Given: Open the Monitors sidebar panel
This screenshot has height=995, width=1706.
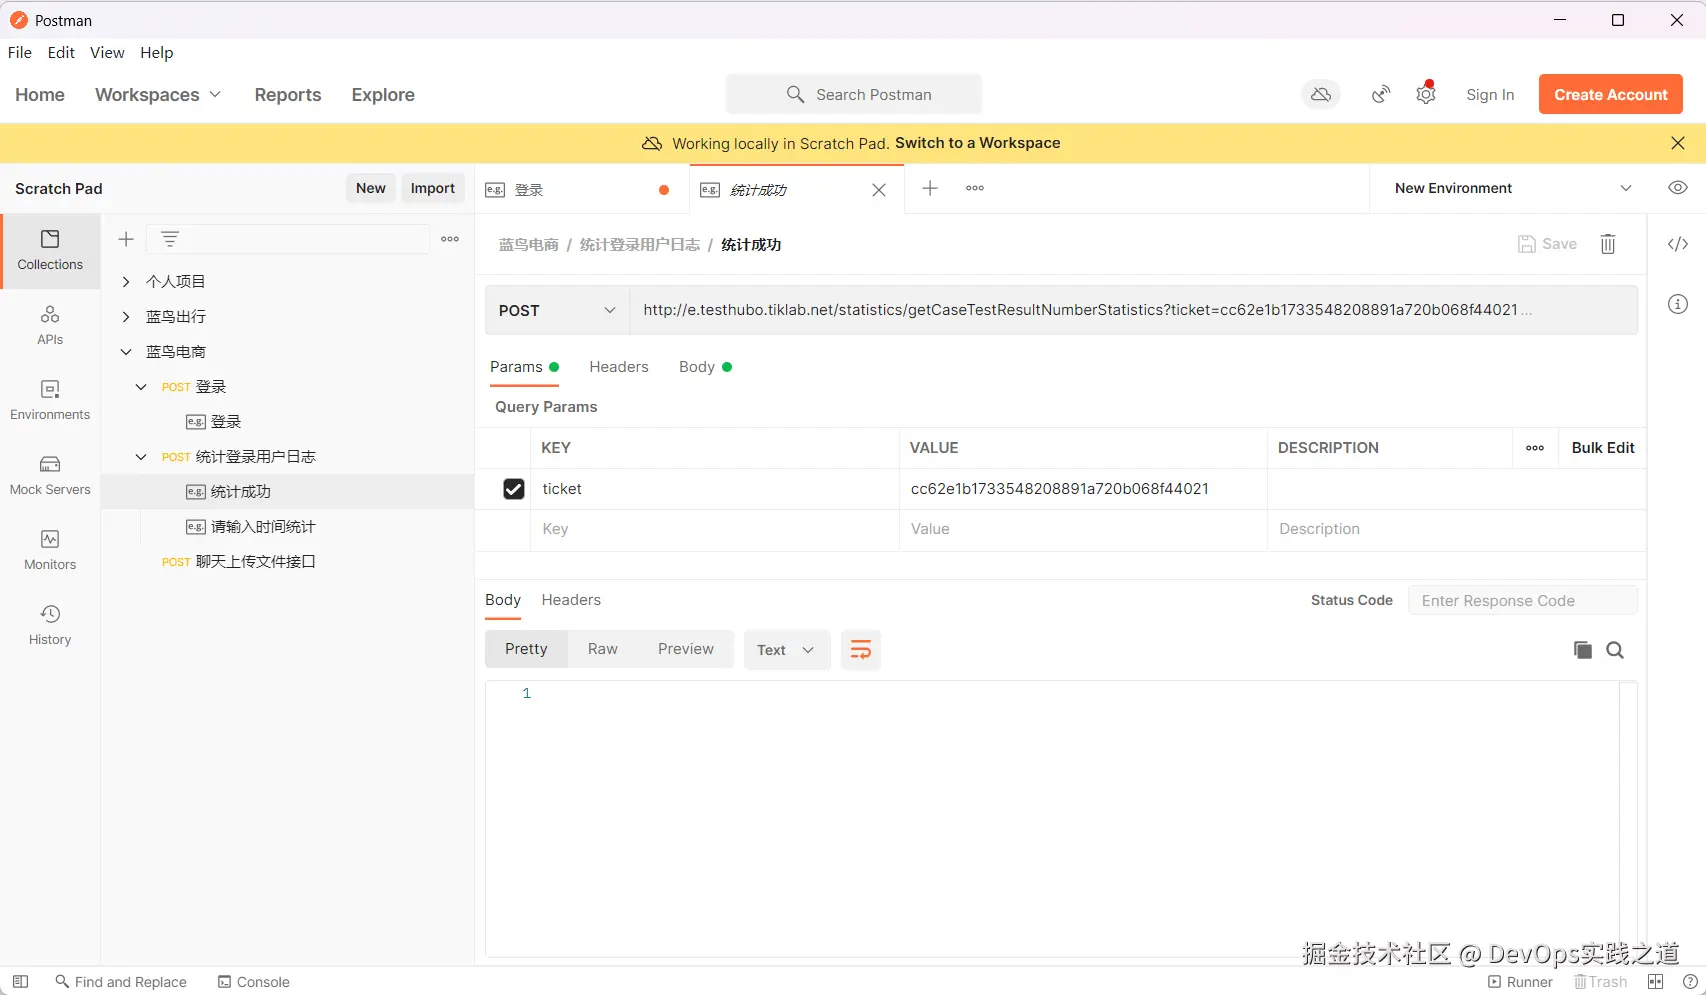Looking at the screenshot, I should [x=50, y=551].
